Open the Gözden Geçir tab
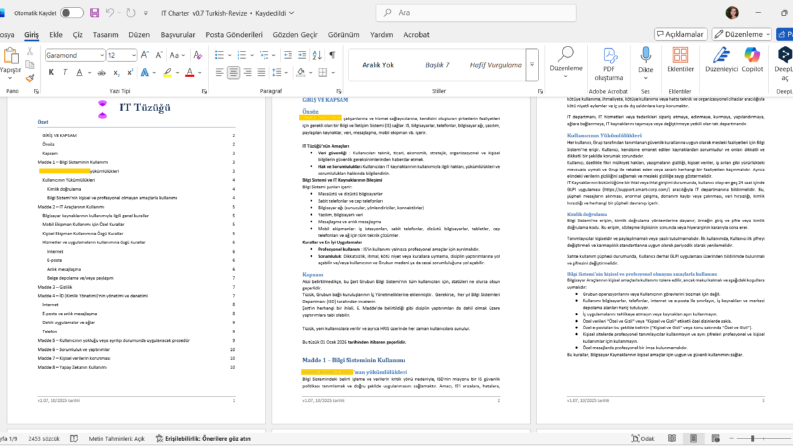Image resolution: width=793 pixels, height=446 pixels. pos(295,35)
